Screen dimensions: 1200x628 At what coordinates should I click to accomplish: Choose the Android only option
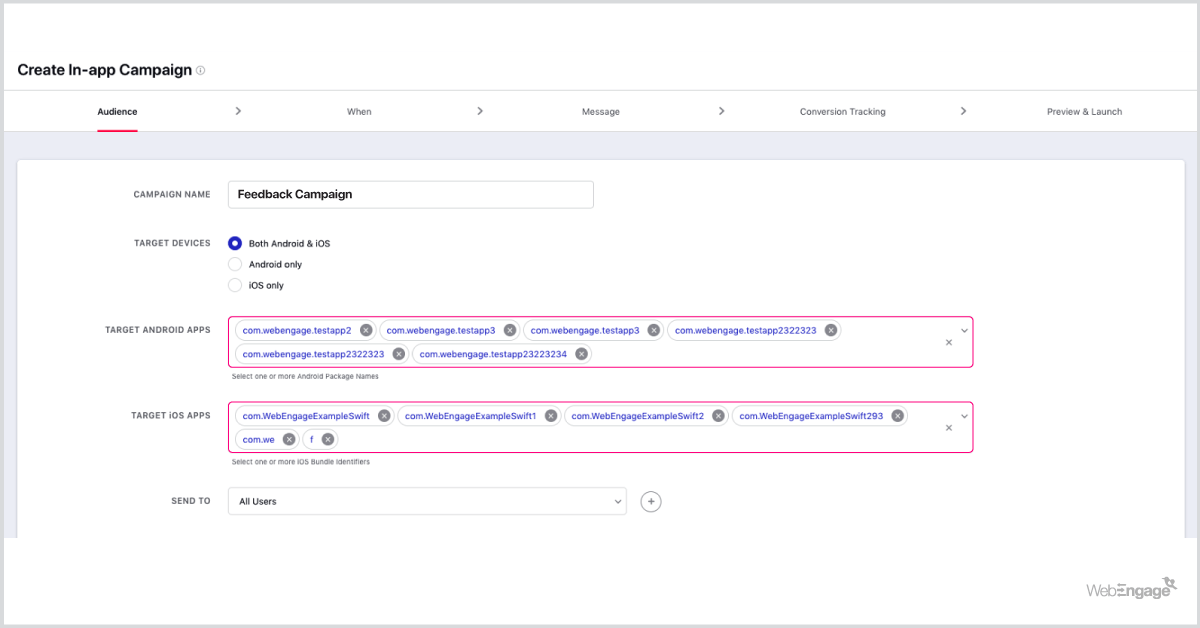(x=235, y=264)
